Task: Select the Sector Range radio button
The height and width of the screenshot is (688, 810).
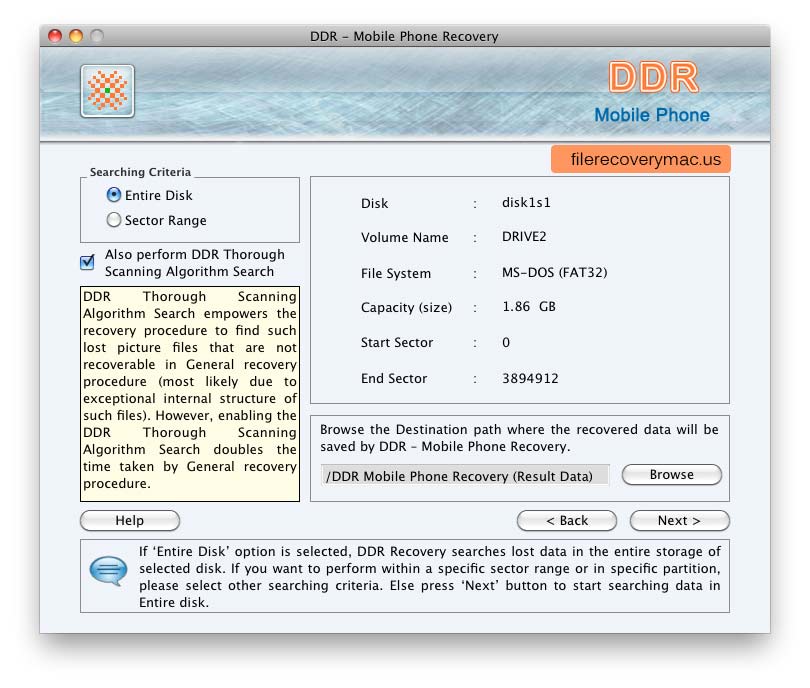Action: point(114,220)
